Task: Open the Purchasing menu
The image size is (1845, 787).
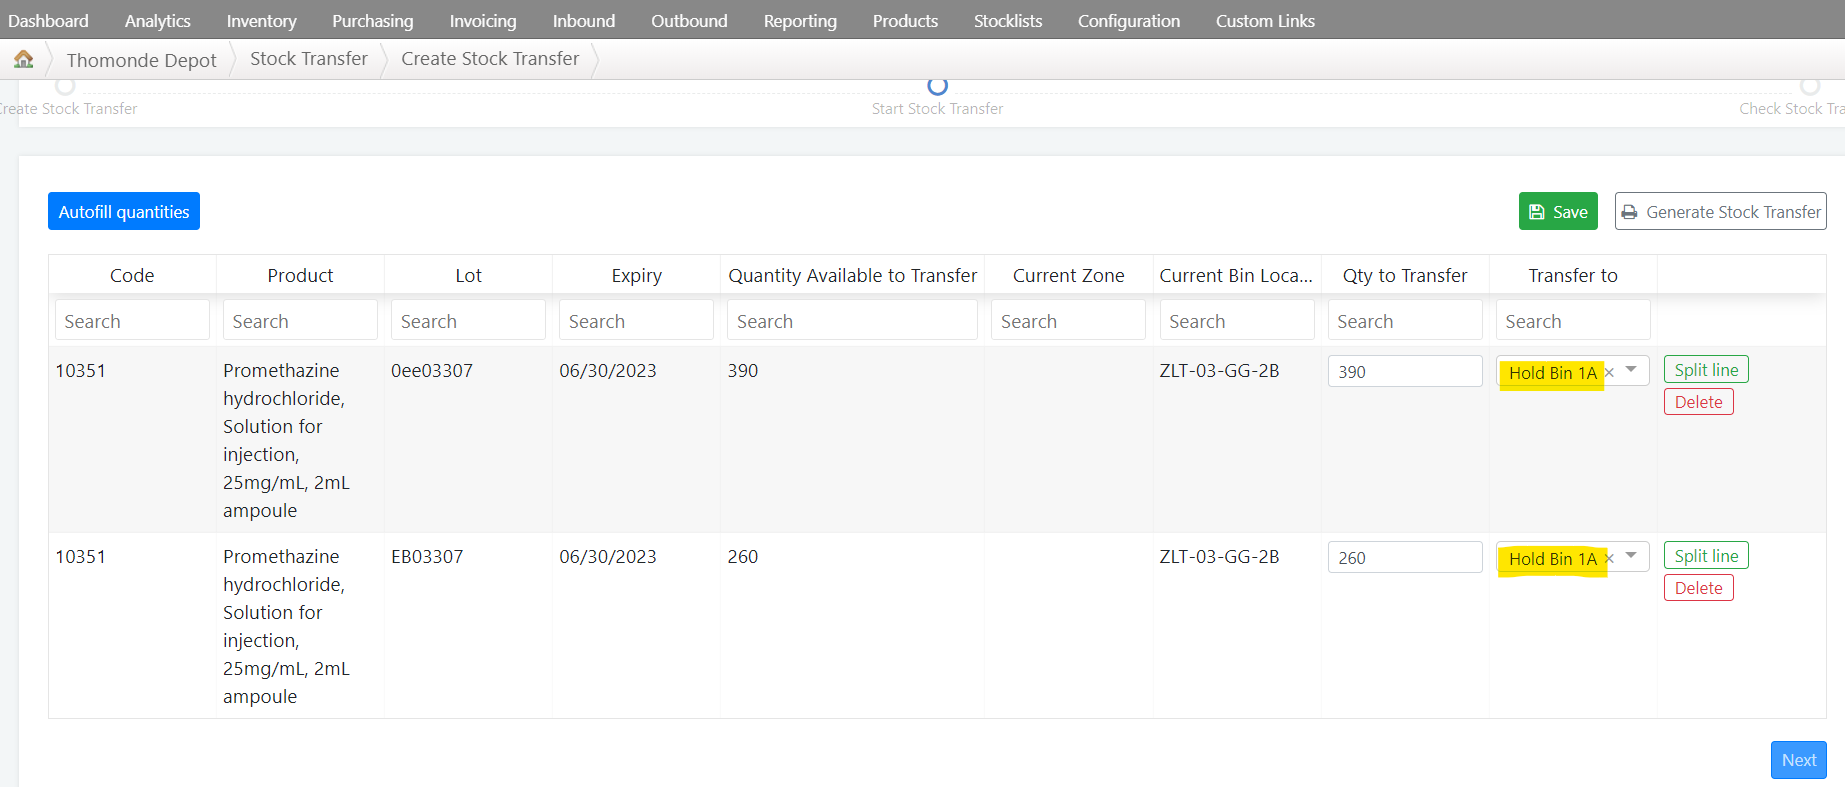Action: (x=372, y=20)
